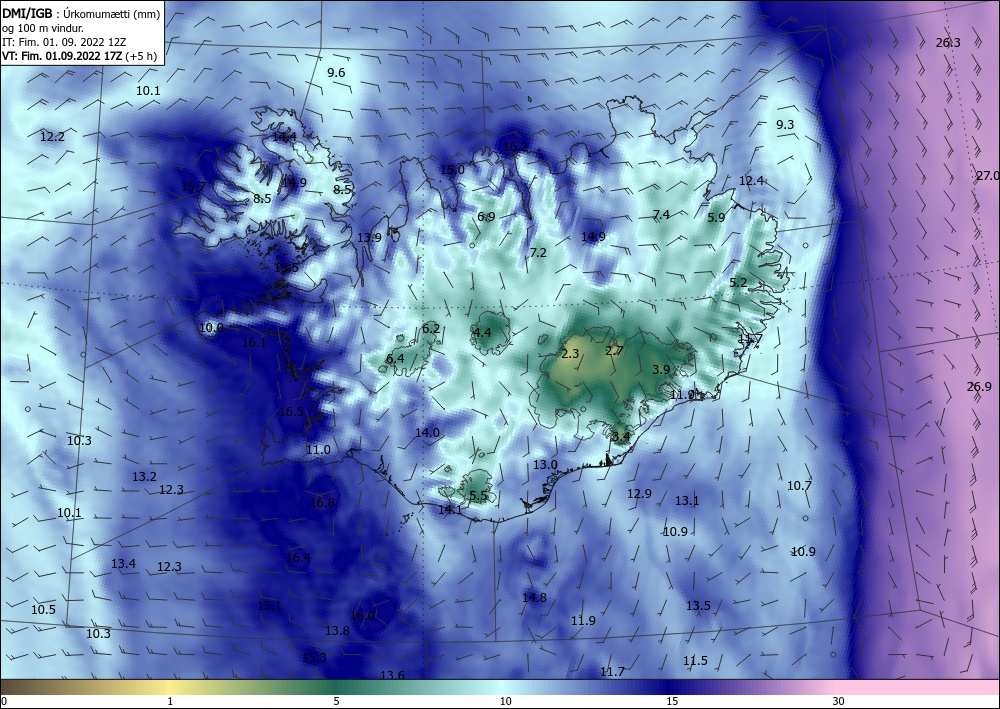Click the value 16.0 on the map

point(363,615)
